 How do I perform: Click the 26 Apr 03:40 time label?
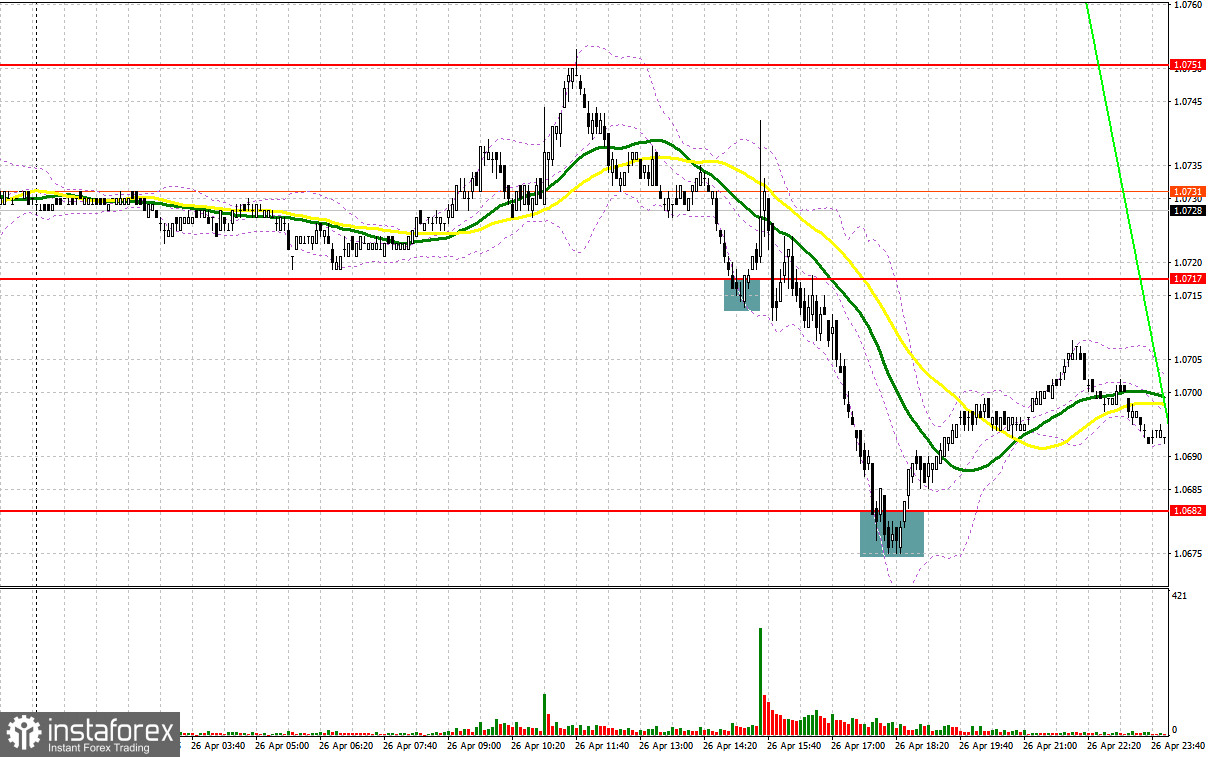pos(217,745)
